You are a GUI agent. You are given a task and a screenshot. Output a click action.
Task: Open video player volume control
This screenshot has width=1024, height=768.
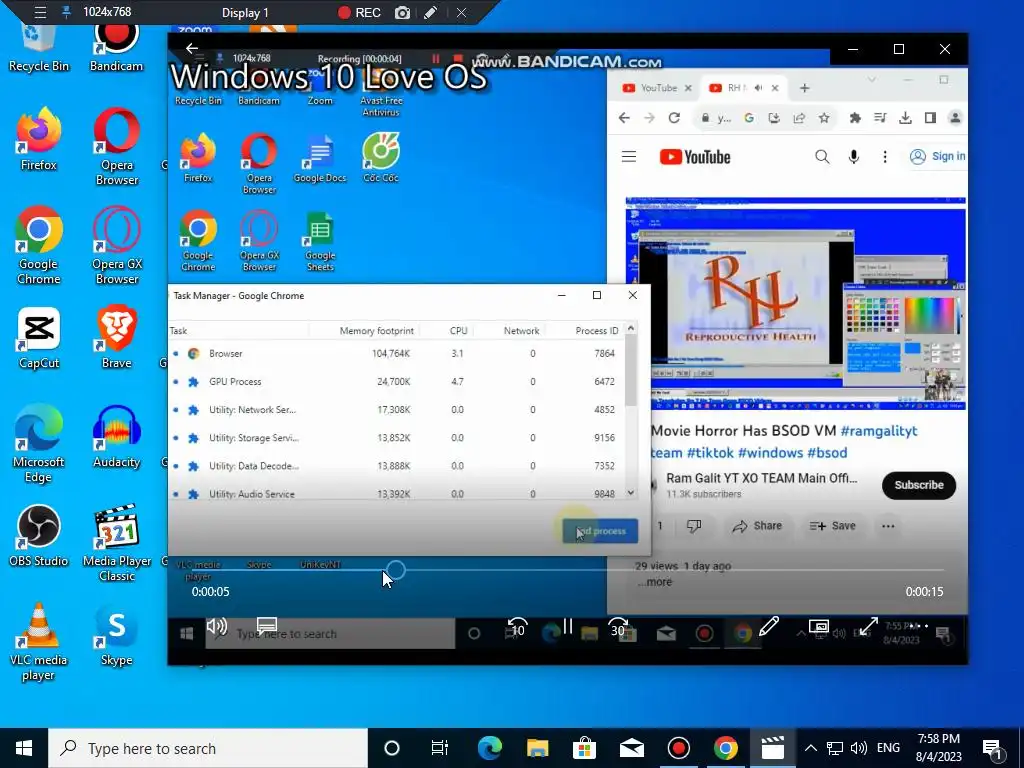(216, 628)
